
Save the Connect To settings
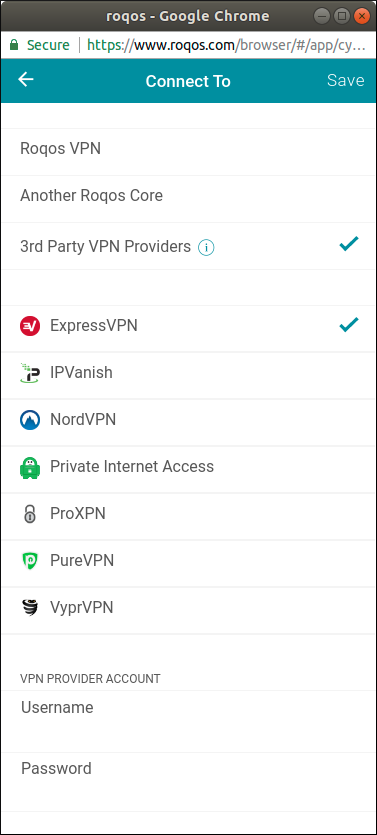coord(346,80)
